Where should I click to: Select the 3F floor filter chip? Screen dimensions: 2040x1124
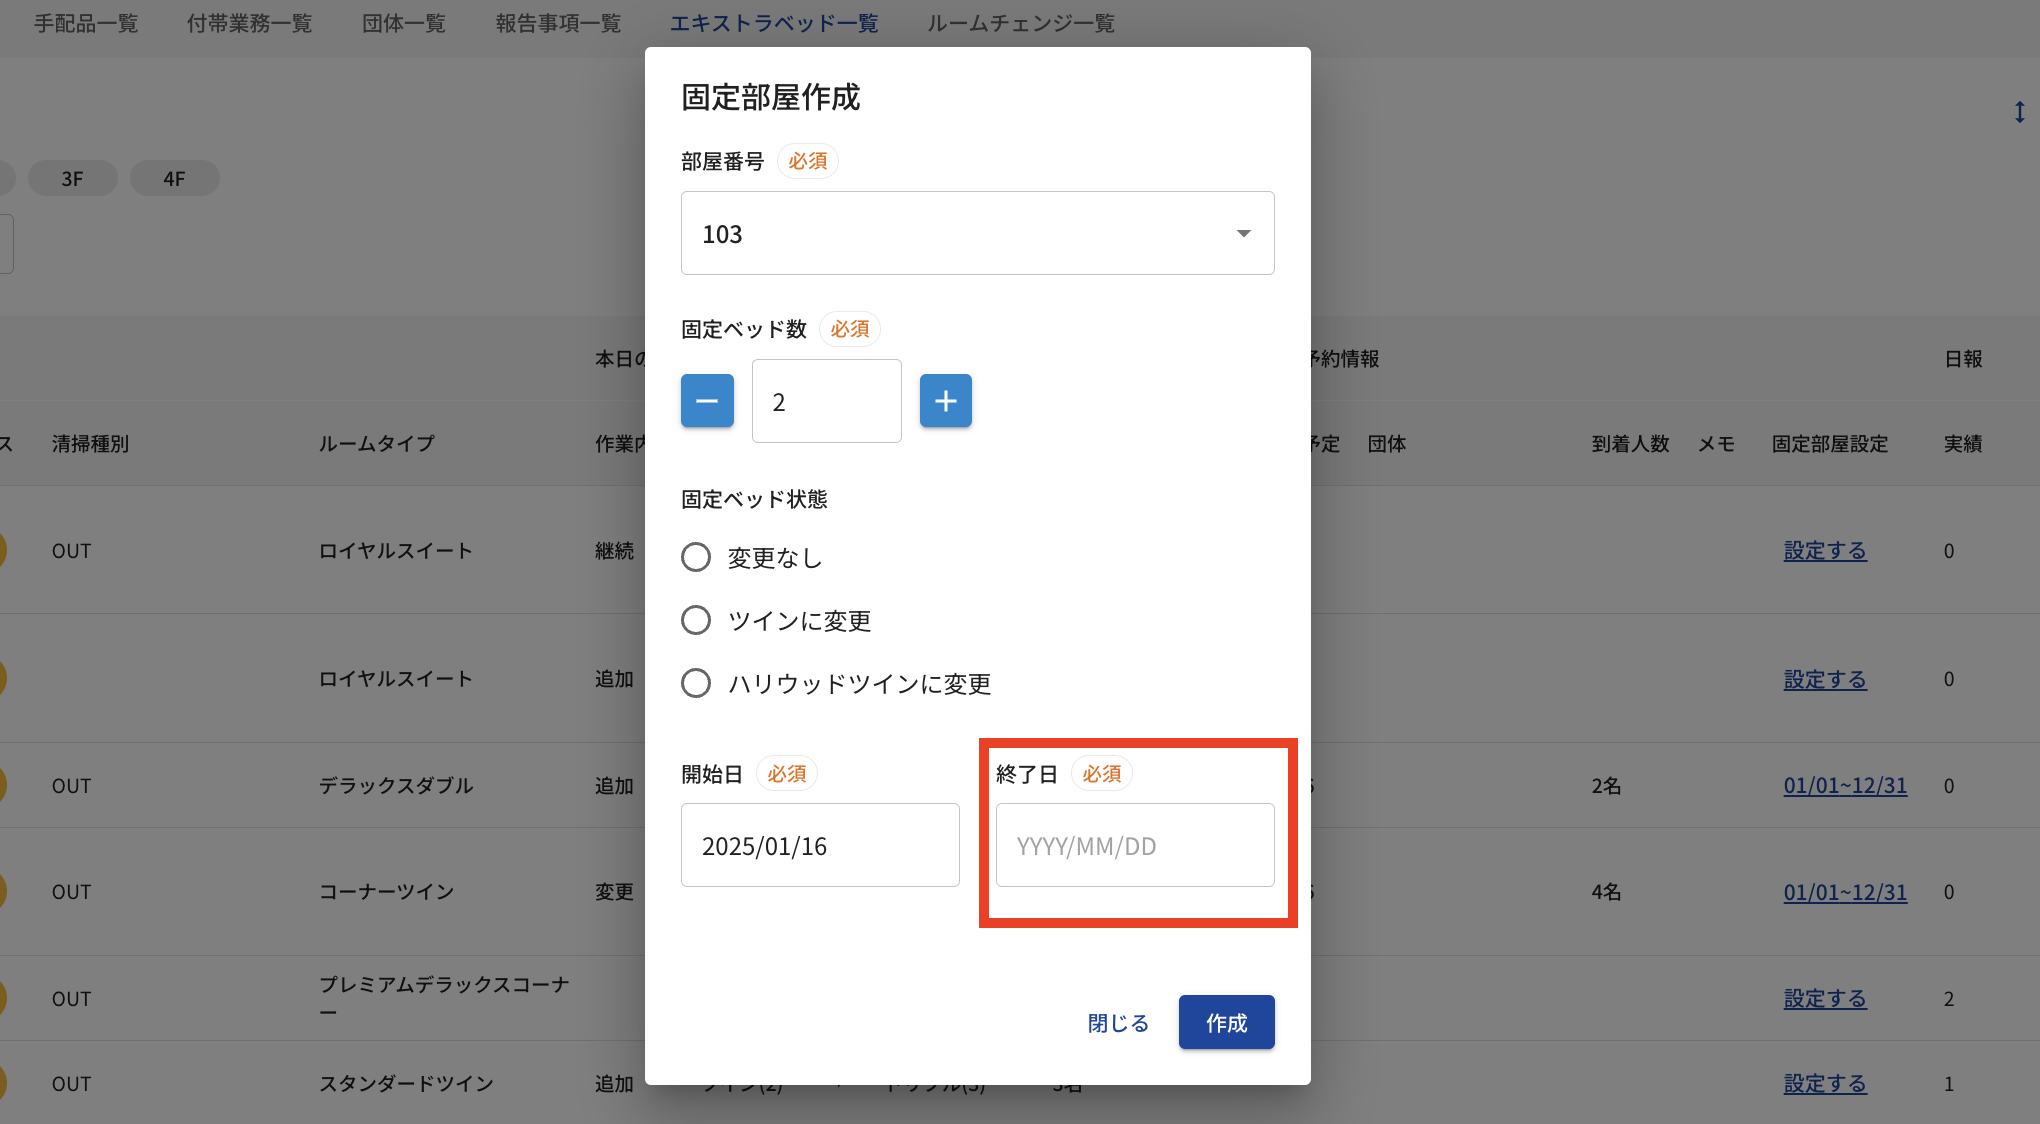click(x=72, y=178)
